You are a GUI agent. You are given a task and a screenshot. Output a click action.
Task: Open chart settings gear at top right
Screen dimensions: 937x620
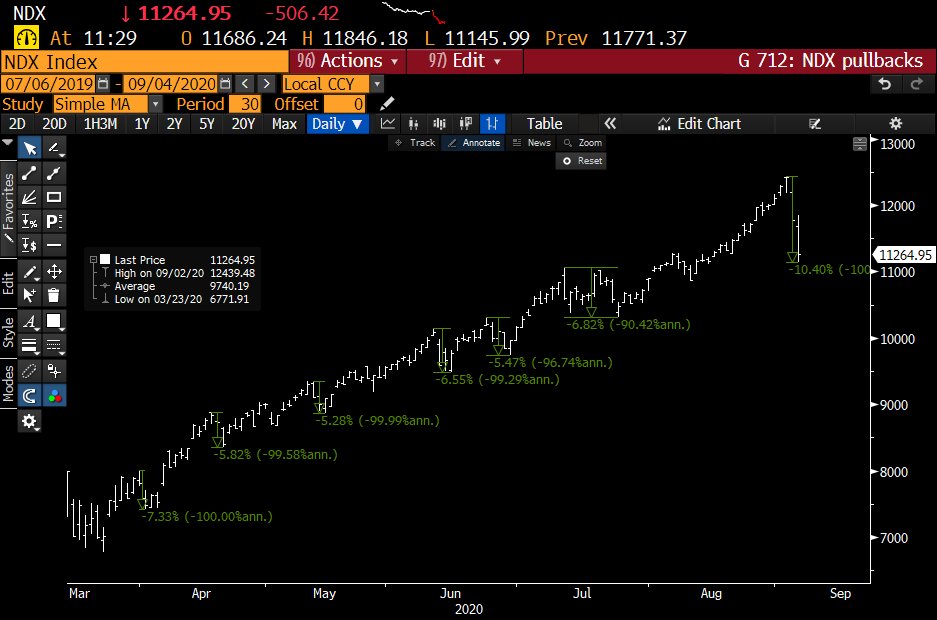895,124
